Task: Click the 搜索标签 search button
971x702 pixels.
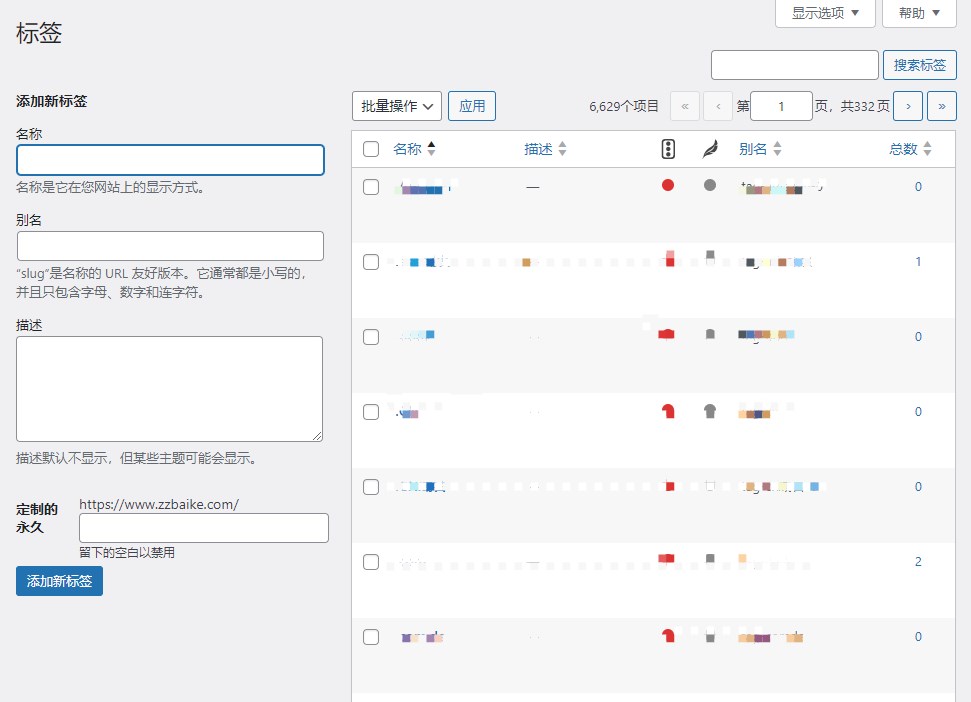Action: pyautogui.click(x=919, y=65)
